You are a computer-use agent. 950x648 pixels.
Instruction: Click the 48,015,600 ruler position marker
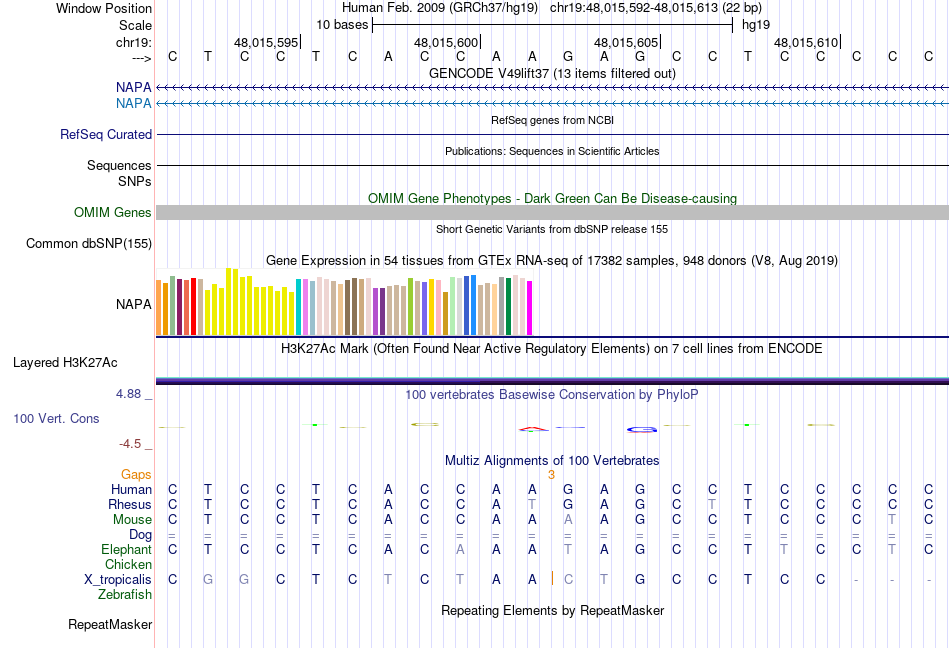(x=447, y=42)
